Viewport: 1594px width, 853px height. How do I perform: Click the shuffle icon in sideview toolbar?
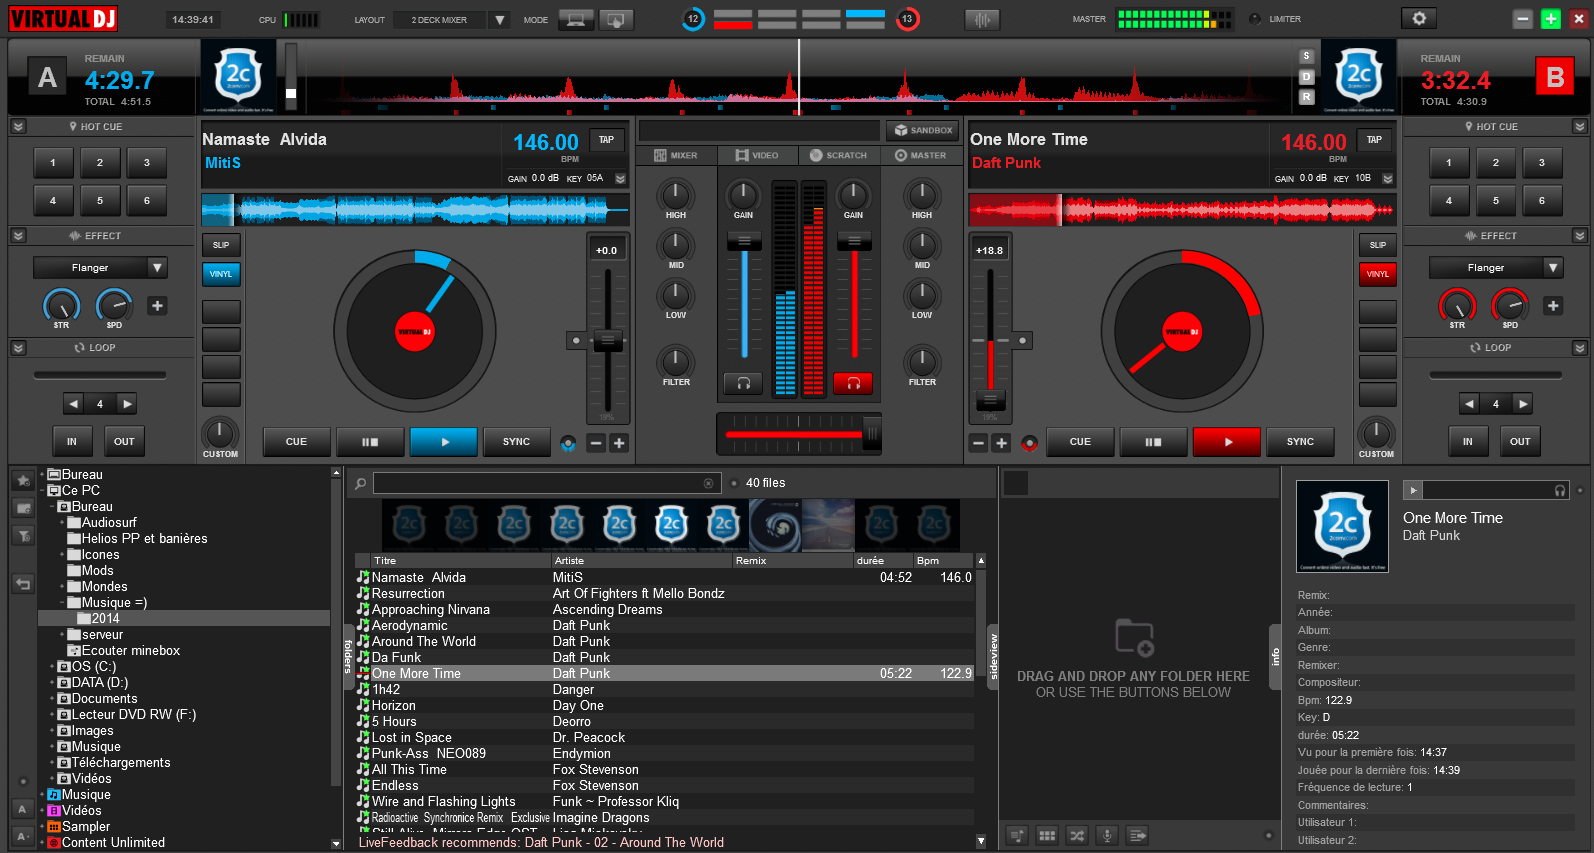coord(1077,835)
